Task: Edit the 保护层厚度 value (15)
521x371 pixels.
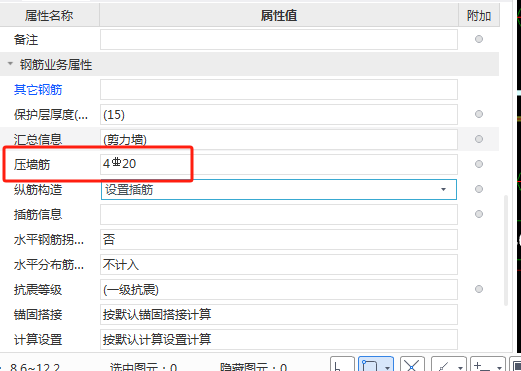Action: [x=279, y=114]
